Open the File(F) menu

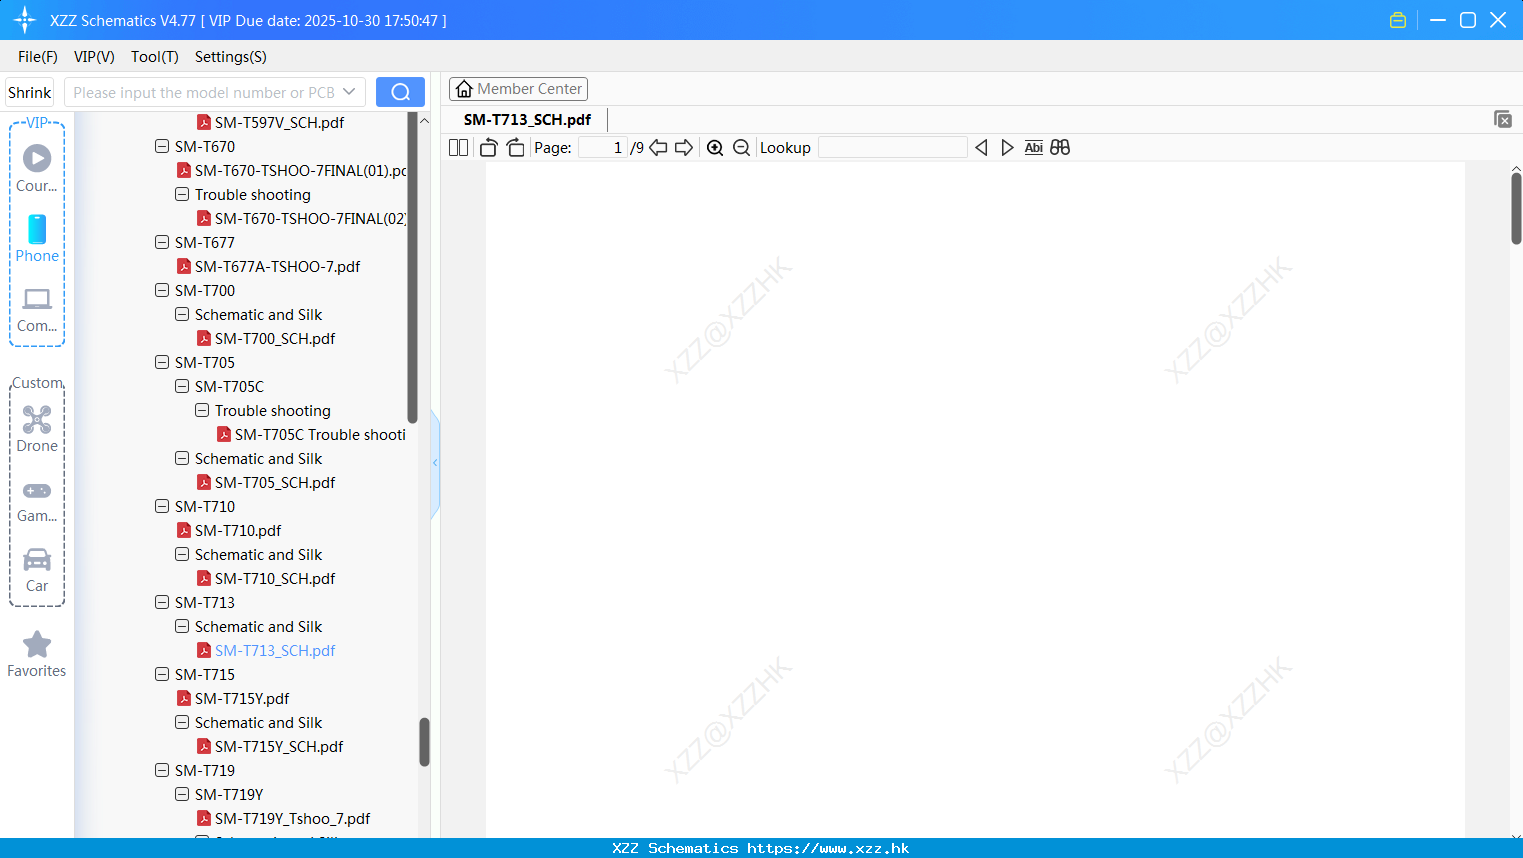tap(38, 57)
